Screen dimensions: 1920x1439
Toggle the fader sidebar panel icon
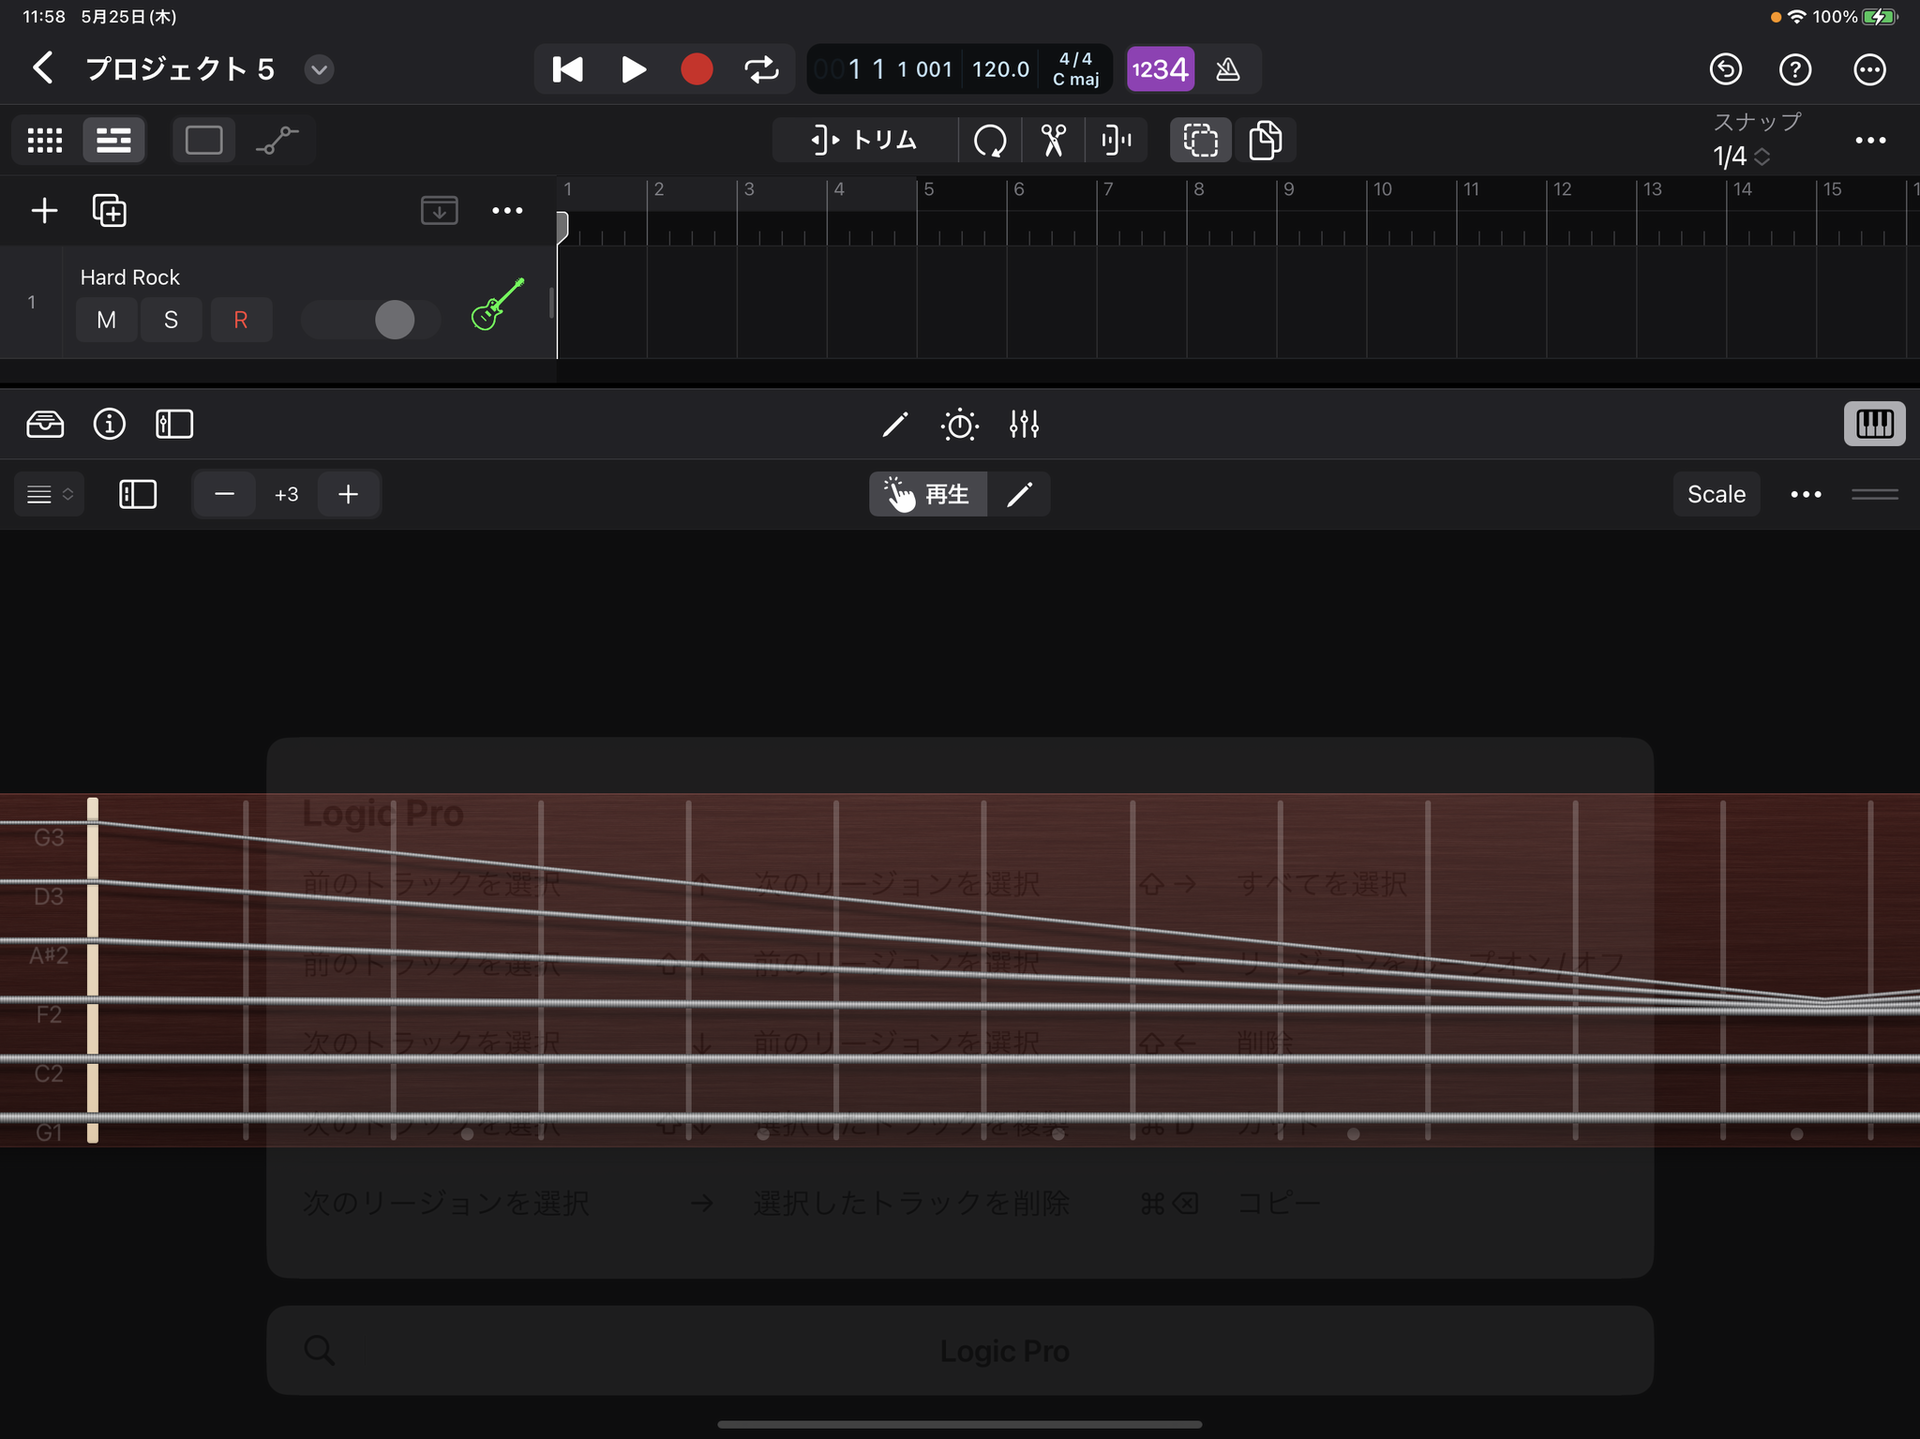click(174, 424)
